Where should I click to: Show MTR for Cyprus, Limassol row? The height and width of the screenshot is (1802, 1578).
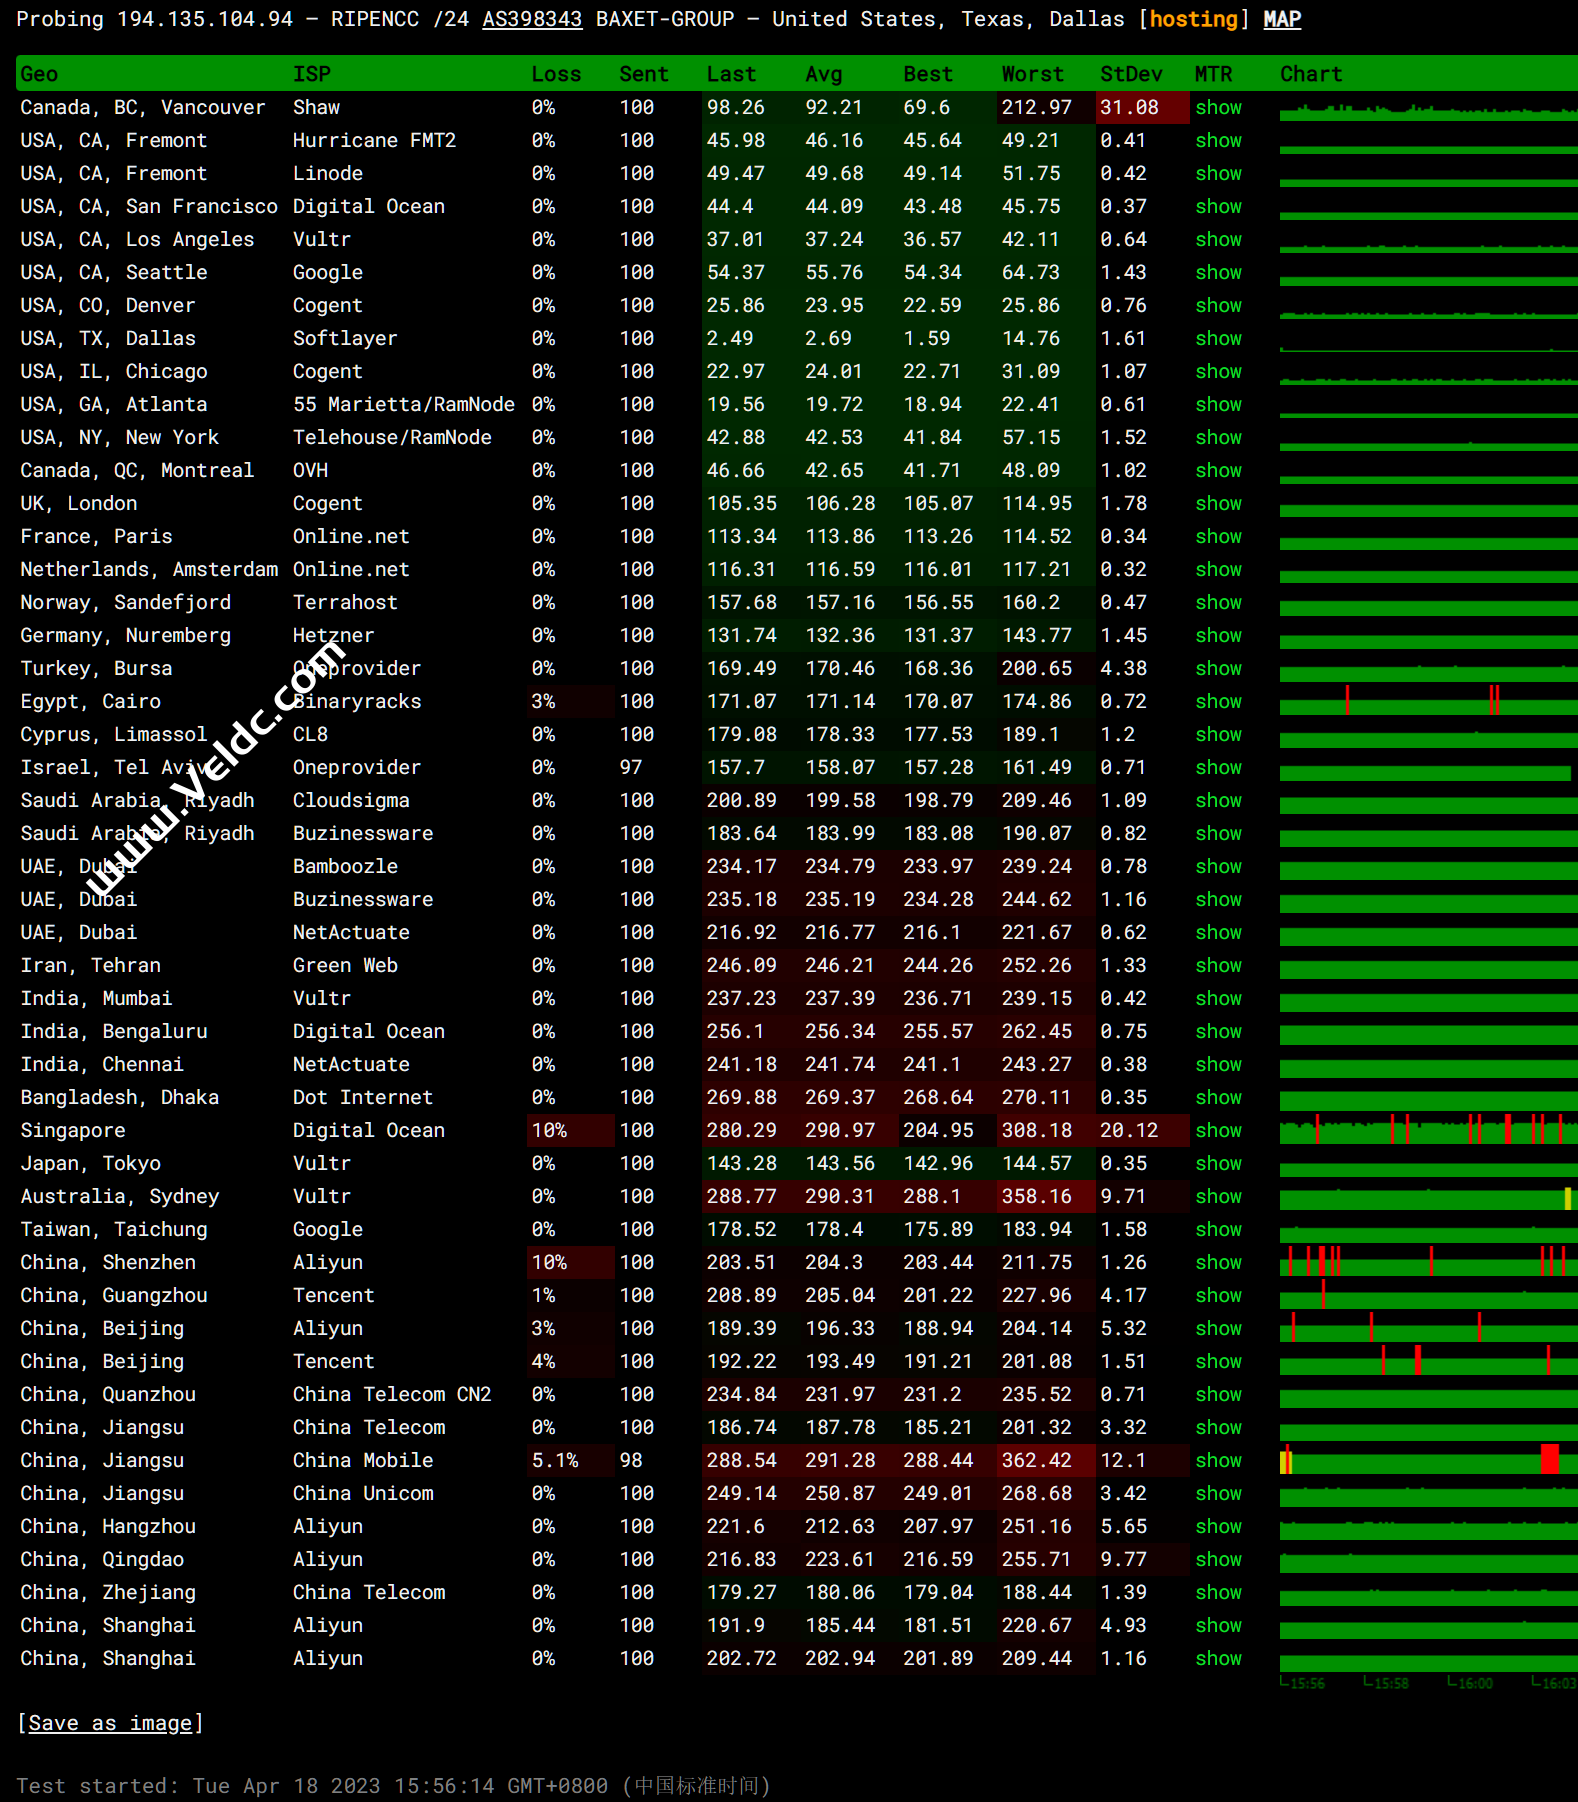[1218, 734]
